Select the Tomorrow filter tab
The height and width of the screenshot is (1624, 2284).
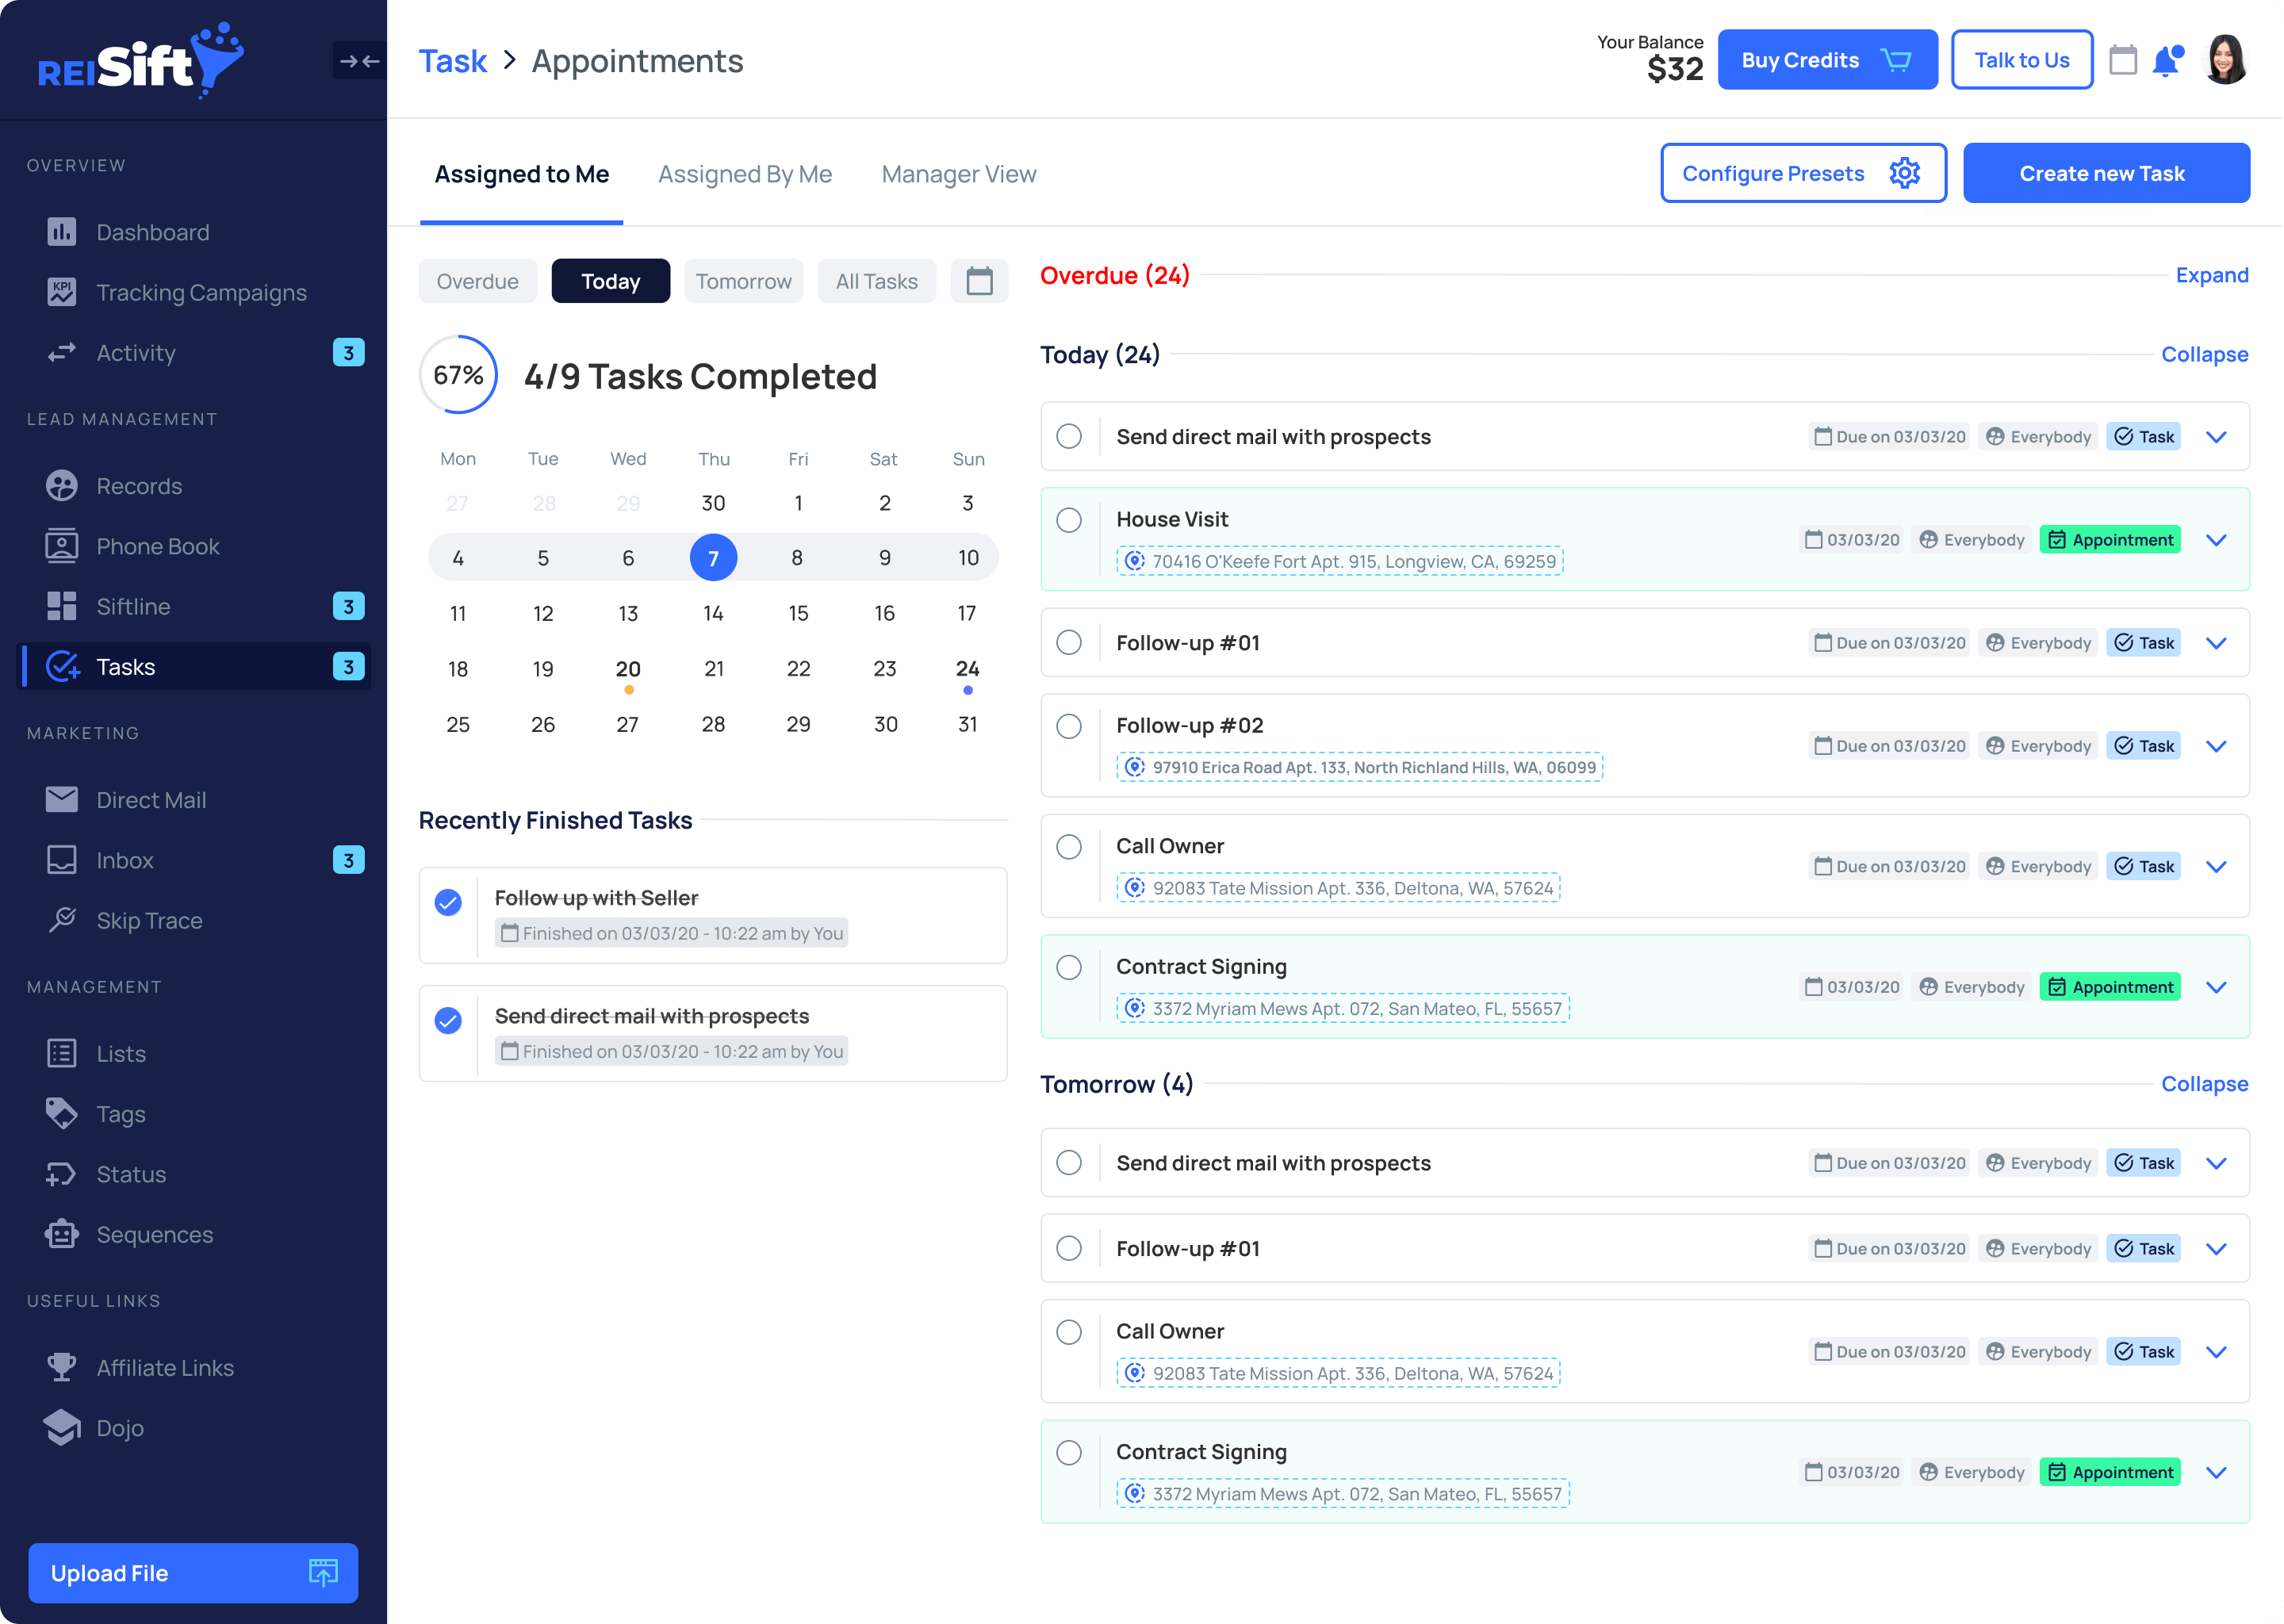click(743, 281)
